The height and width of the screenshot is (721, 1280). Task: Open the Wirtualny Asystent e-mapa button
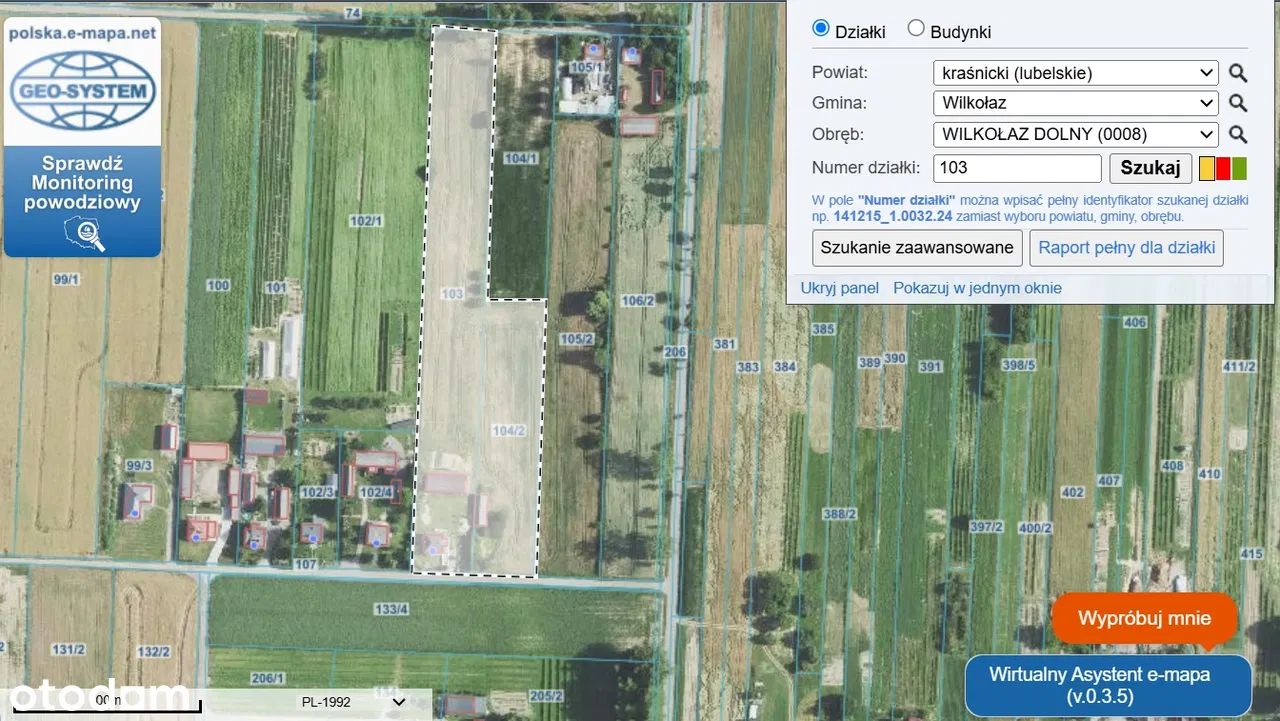point(1108,685)
